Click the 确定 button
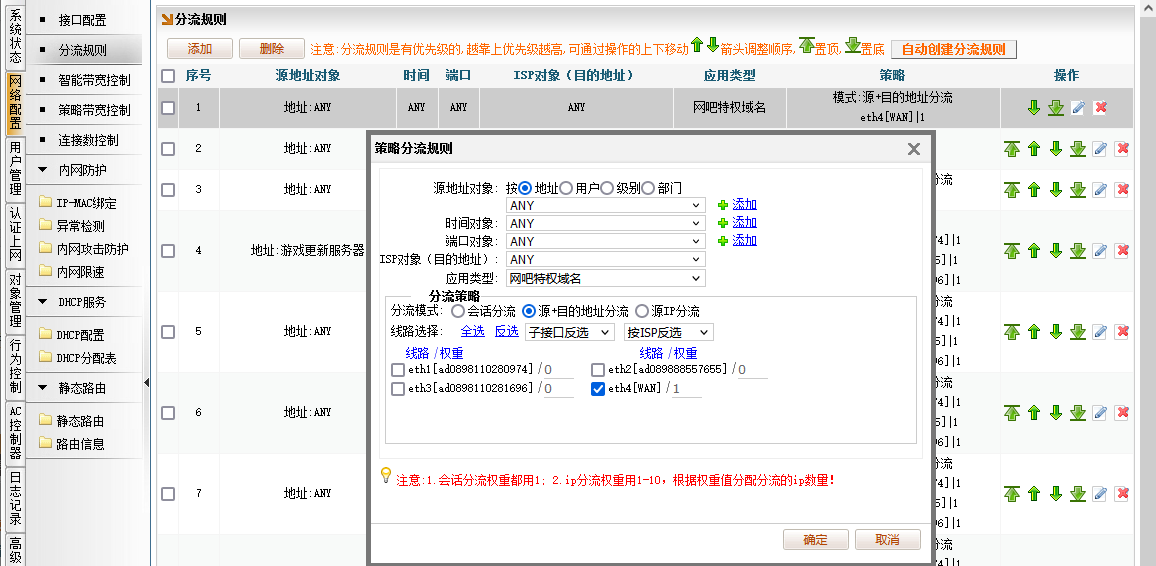 pyautogui.click(x=815, y=540)
